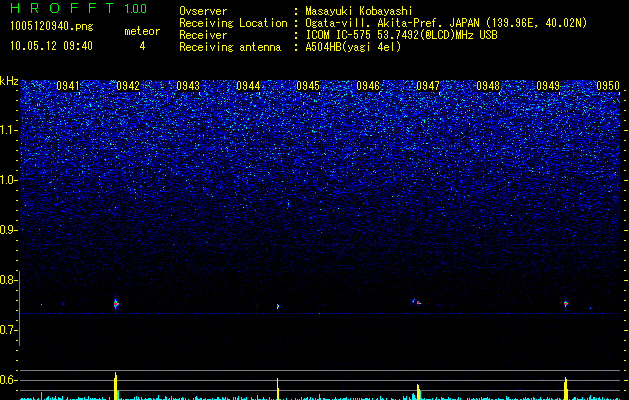The height and width of the screenshot is (400, 629).
Task: Click the Receiving Location label
Action: (x=233, y=23)
